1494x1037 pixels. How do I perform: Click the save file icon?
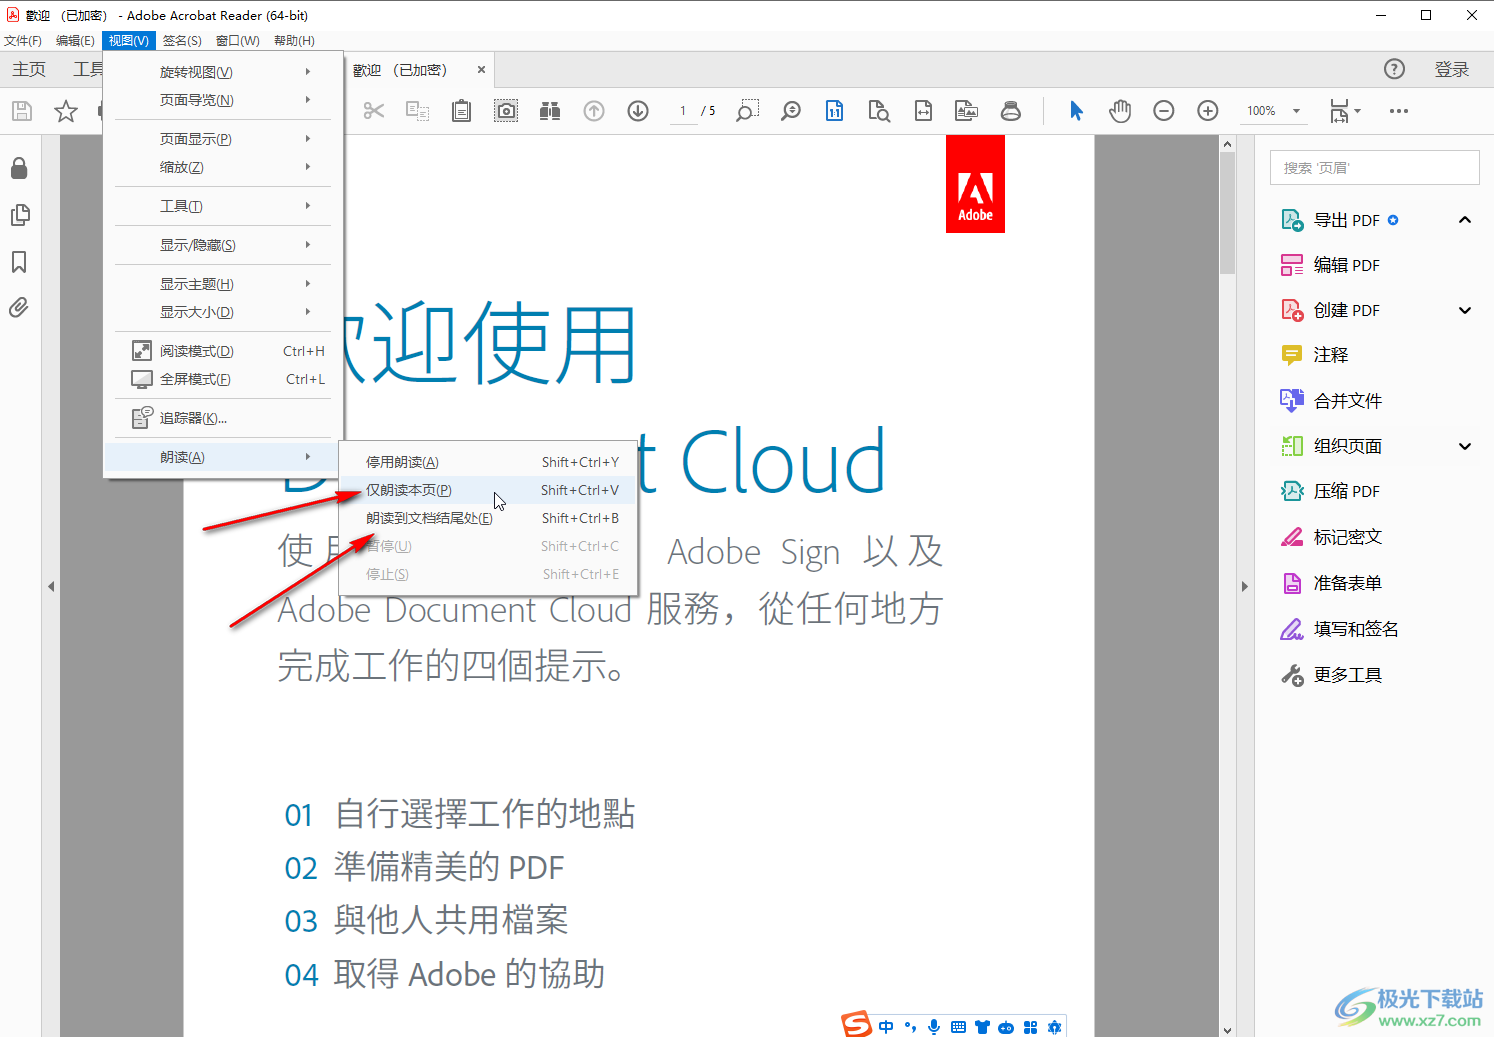point(22,111)
